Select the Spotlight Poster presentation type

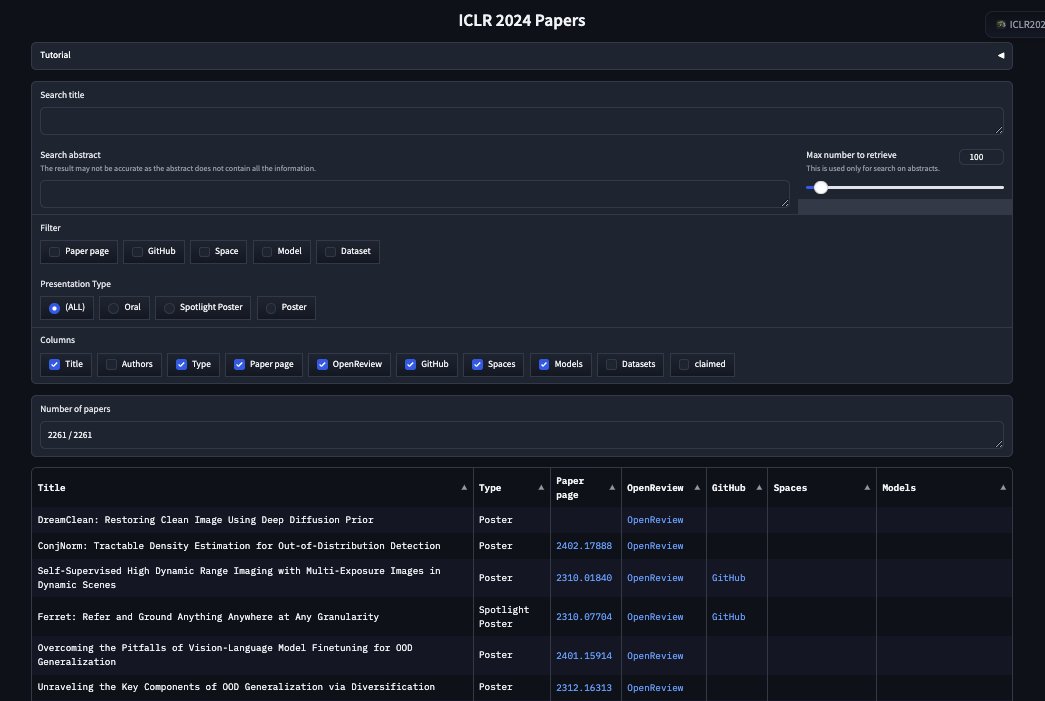pyautogui.click(x=169, y=308)
